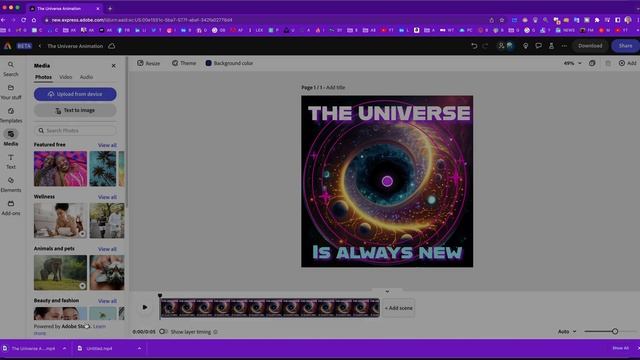This screenshot has height=360, width=640.
Task: Click the delete page trash icon
Action: (x=608, y=63)
